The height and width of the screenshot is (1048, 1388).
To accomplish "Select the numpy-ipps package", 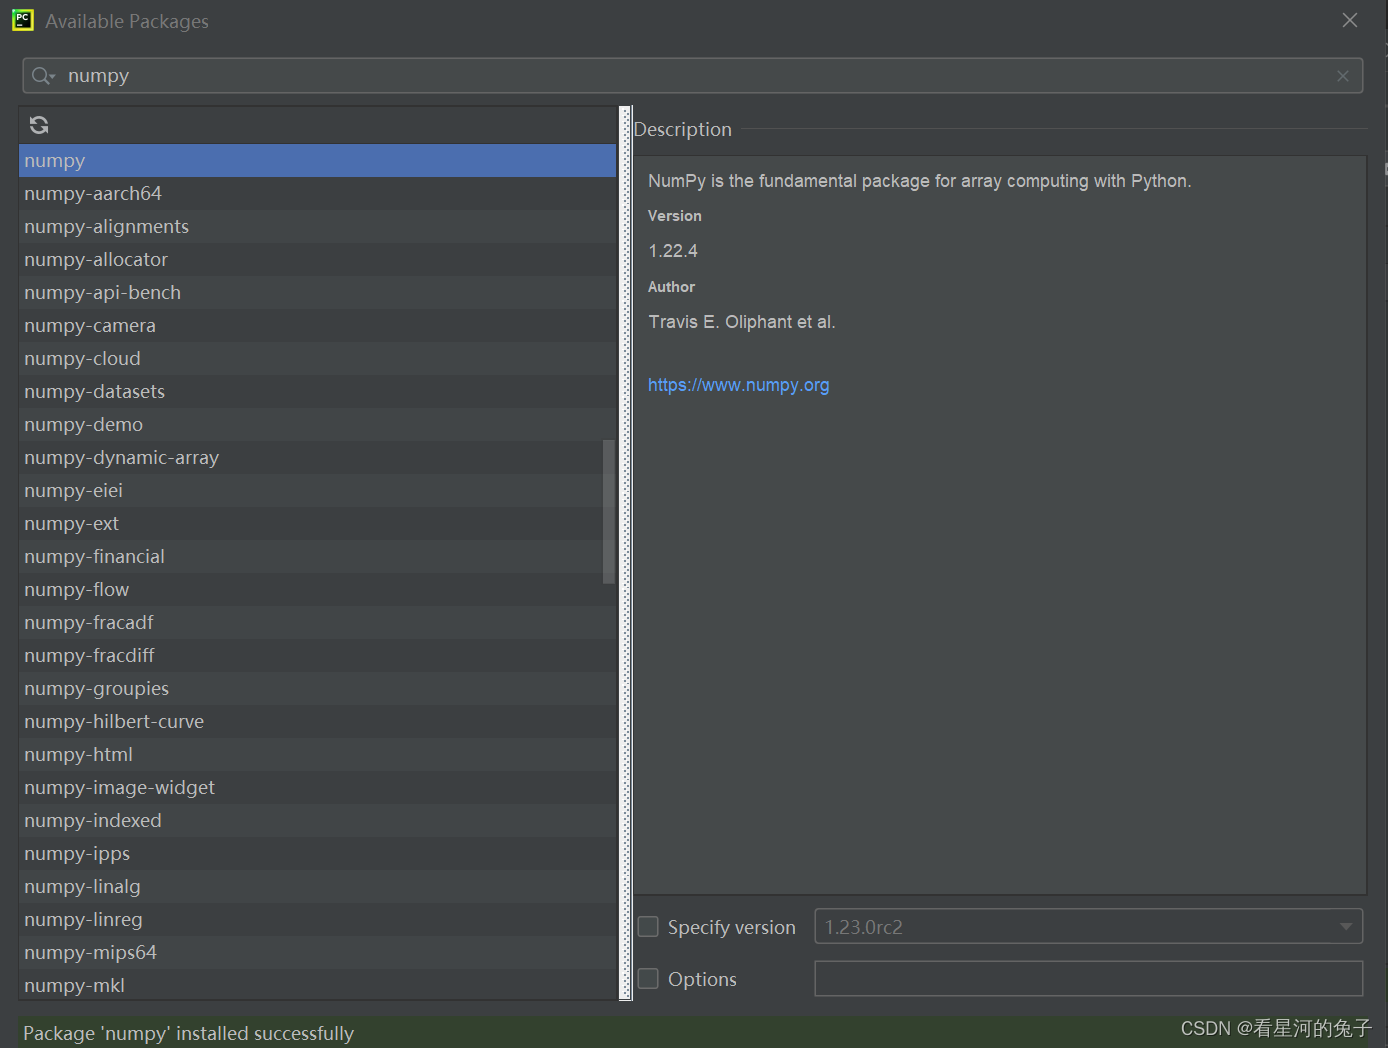I will (318, 854).
